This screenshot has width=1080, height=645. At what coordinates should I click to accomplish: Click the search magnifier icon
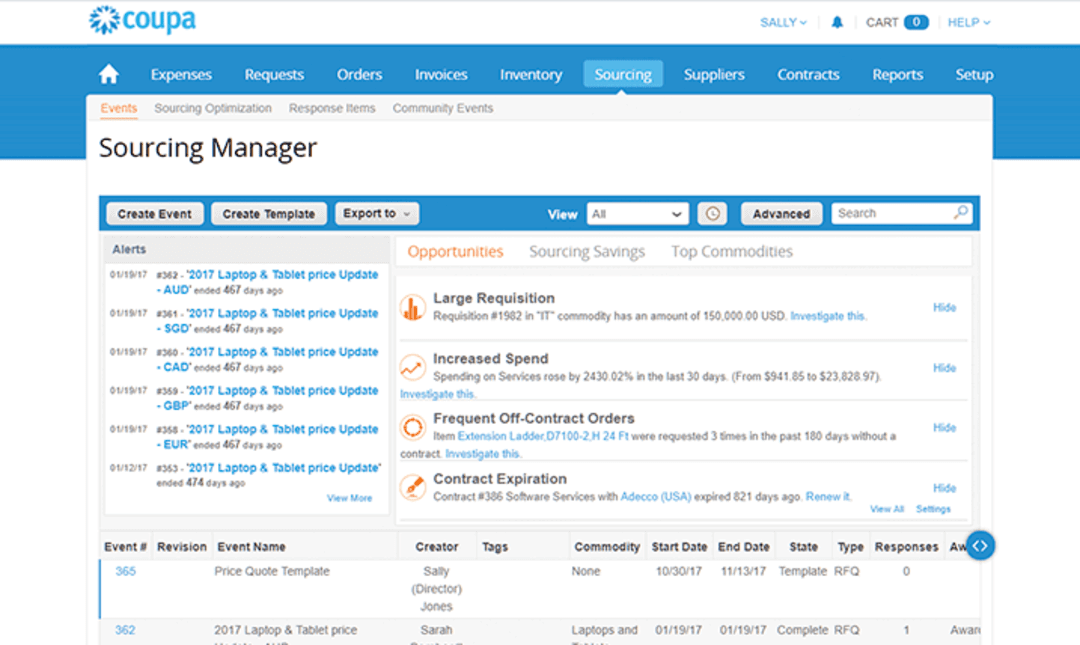(960, 212)
